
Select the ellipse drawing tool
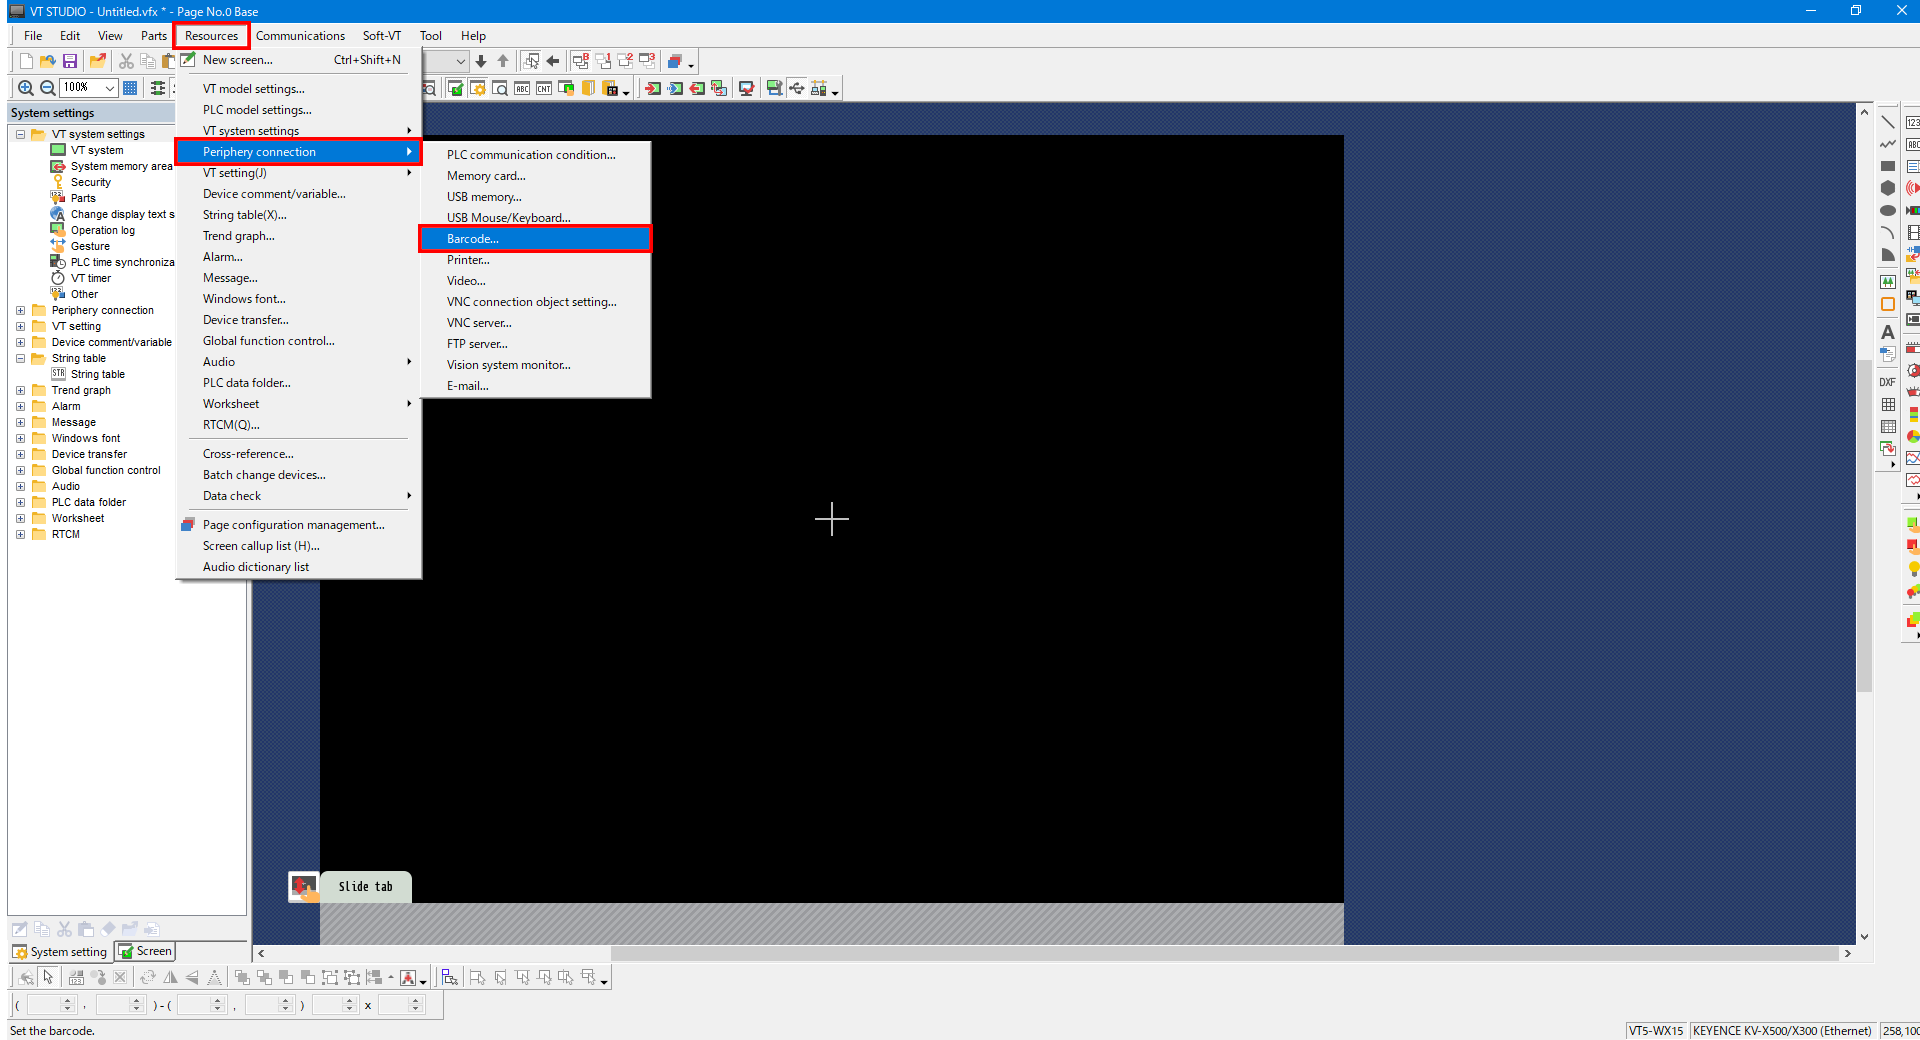(x=1887, y=210)
